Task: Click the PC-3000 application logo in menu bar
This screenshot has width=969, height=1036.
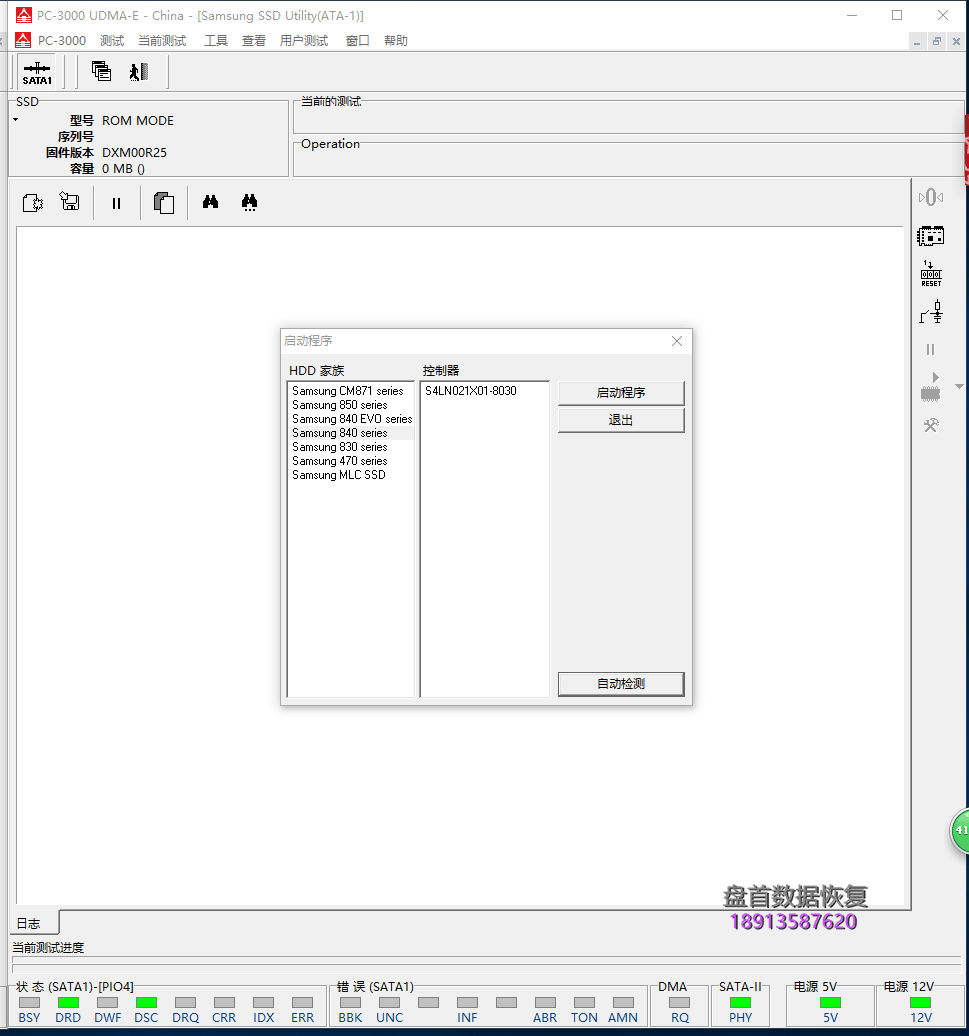Action: click(x=23, y=40)
